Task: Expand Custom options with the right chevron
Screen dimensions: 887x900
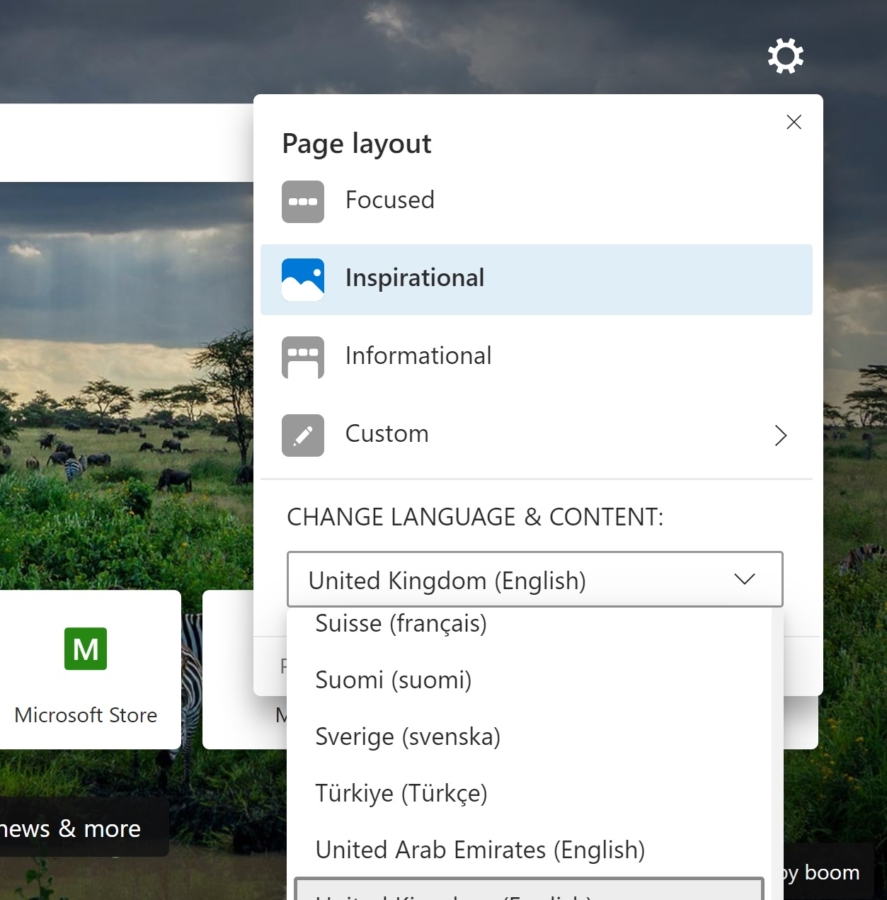Action: pyautogui.click(x=780, y=435)
